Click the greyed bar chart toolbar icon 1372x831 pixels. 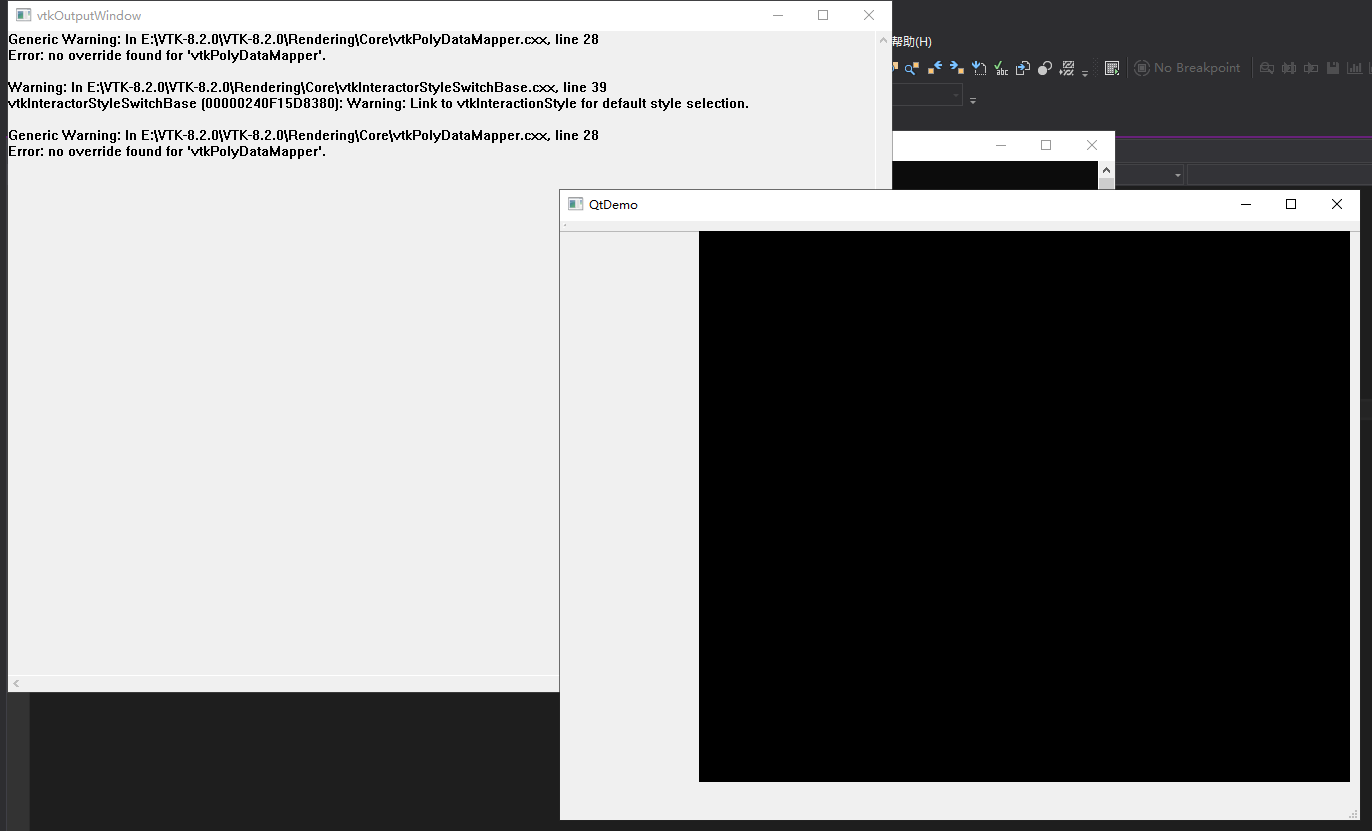point(1355,68)
